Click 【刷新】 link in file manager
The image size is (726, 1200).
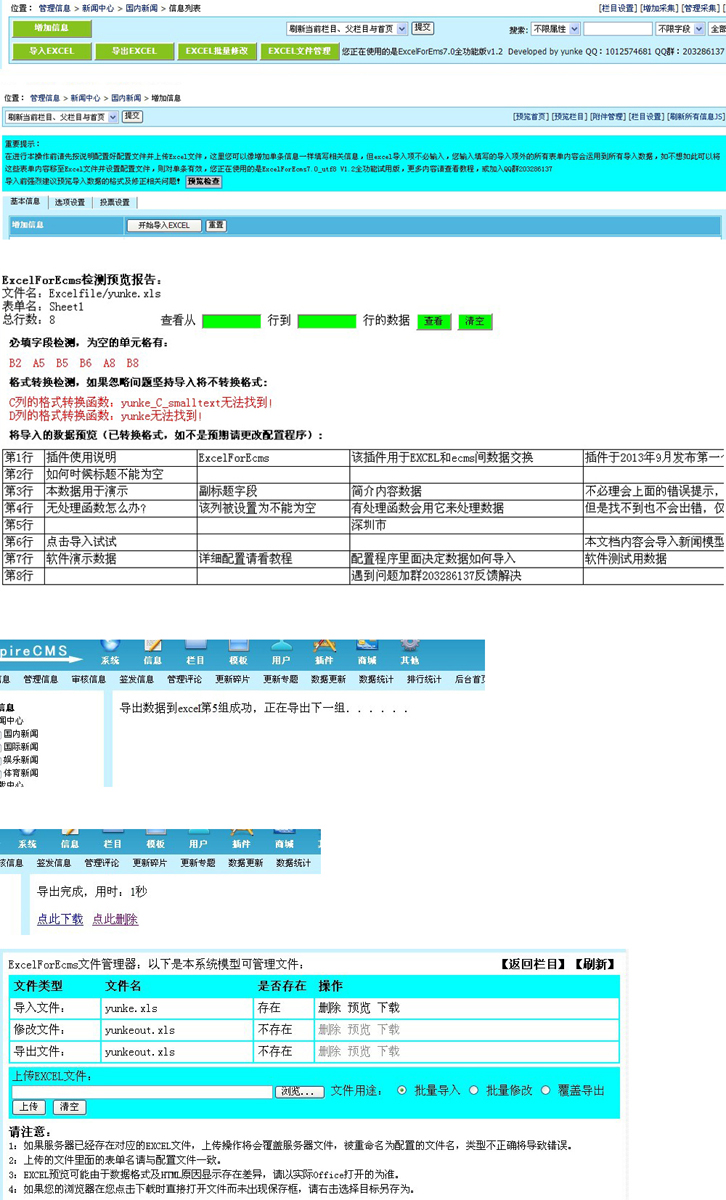pos(593,965)
